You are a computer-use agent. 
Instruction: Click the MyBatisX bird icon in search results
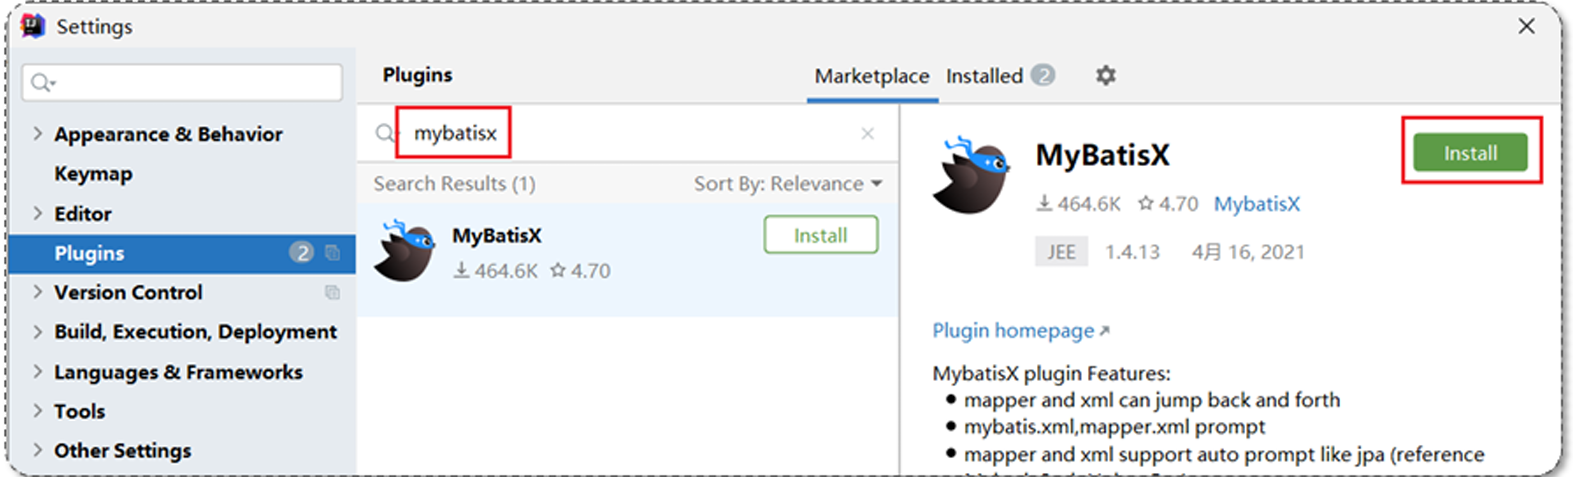405,251
